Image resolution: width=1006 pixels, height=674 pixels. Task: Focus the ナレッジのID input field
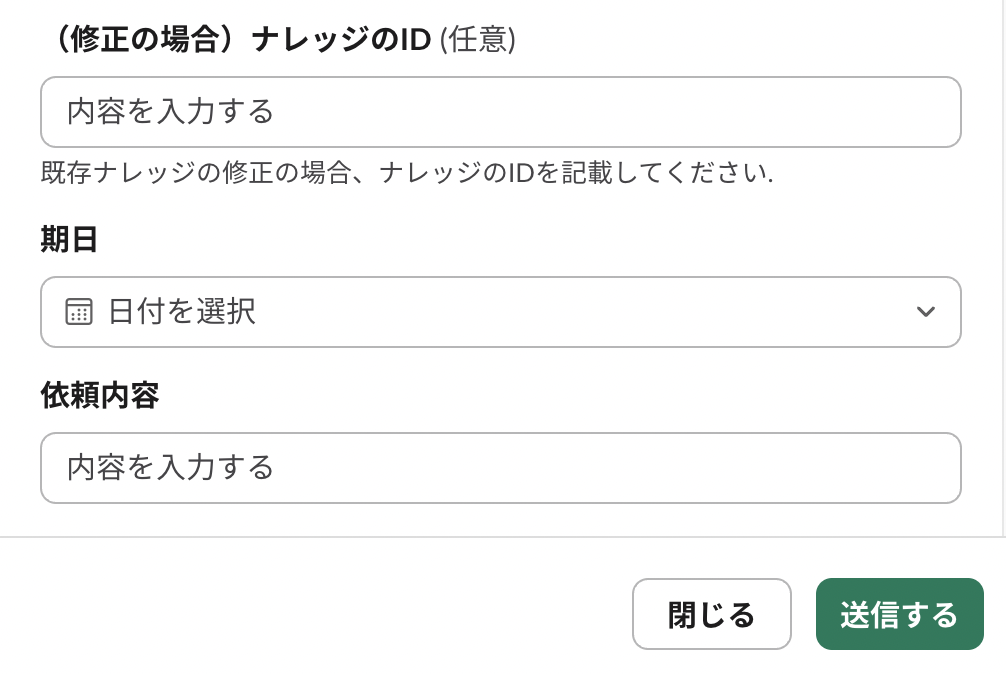click(x=500, y=112)
